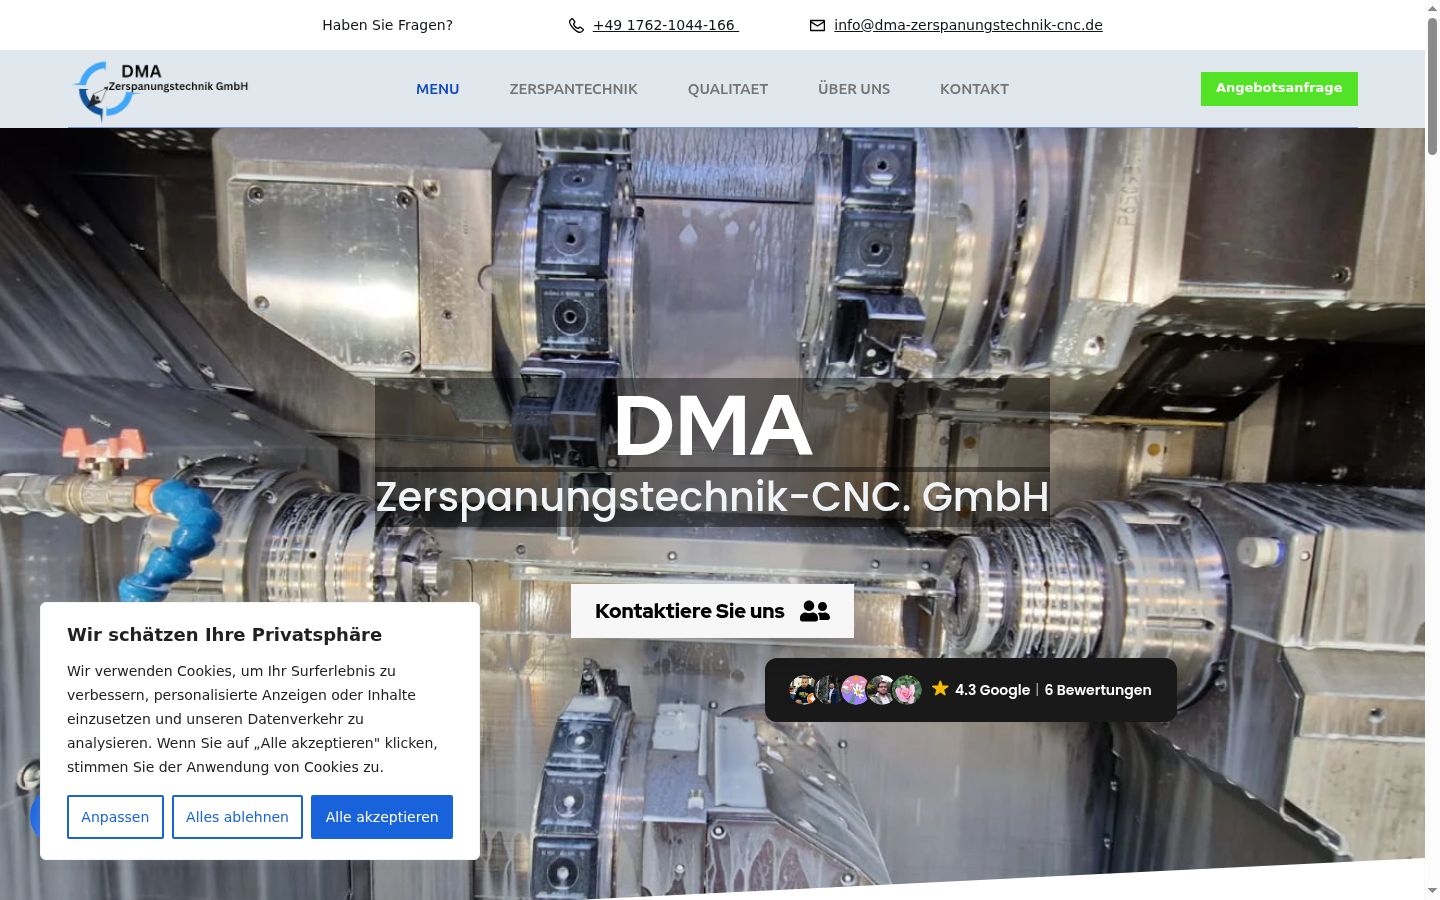This screenshot has height=900, width=1440.
Task: Click the 4.3 Google rating text
Action: [x=992, y=690]
